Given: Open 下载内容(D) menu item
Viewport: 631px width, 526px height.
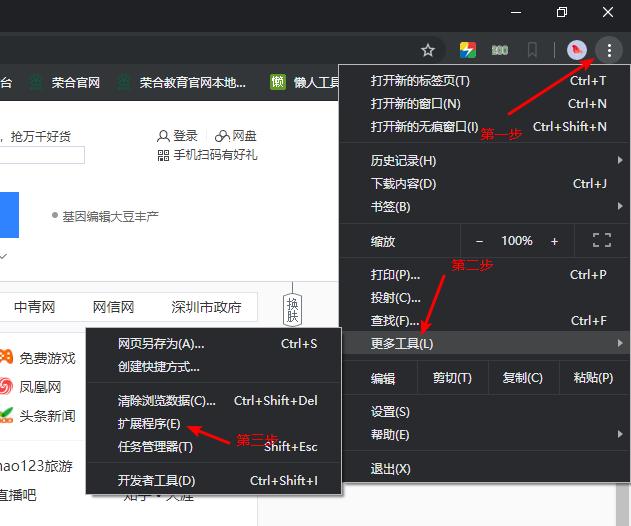Looking at the screenshot, I should click(x=485, y=184).
